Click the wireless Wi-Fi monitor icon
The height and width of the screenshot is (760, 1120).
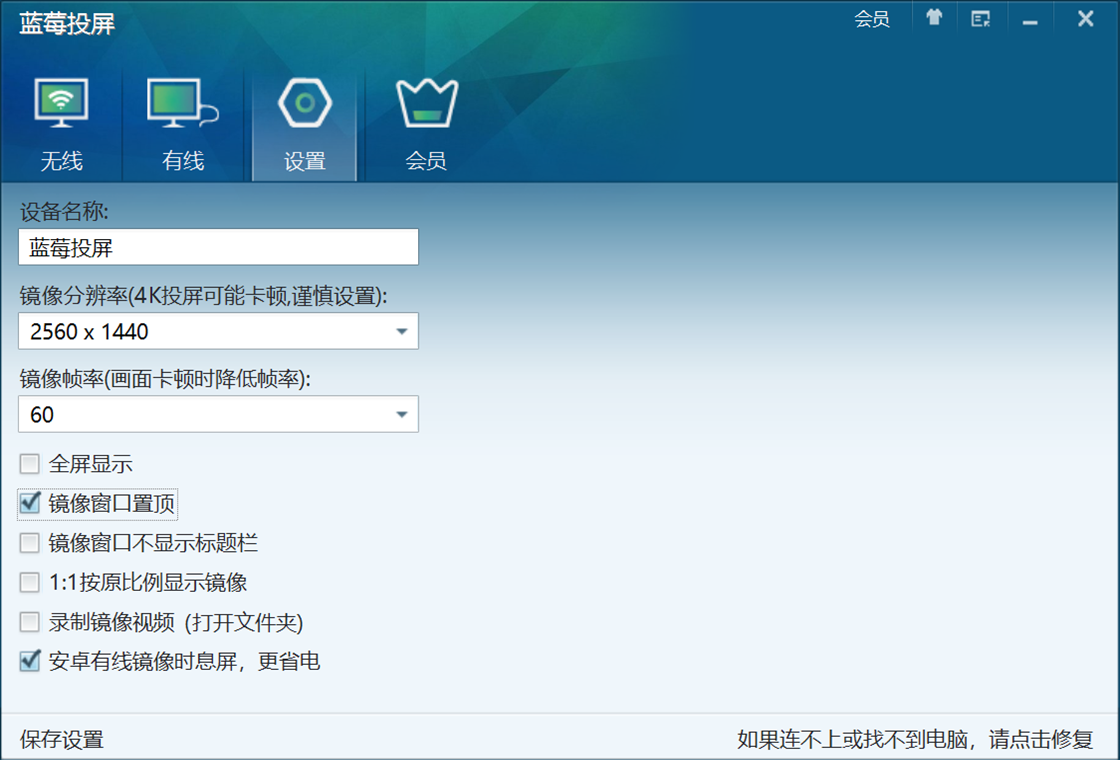click(62, 103)
